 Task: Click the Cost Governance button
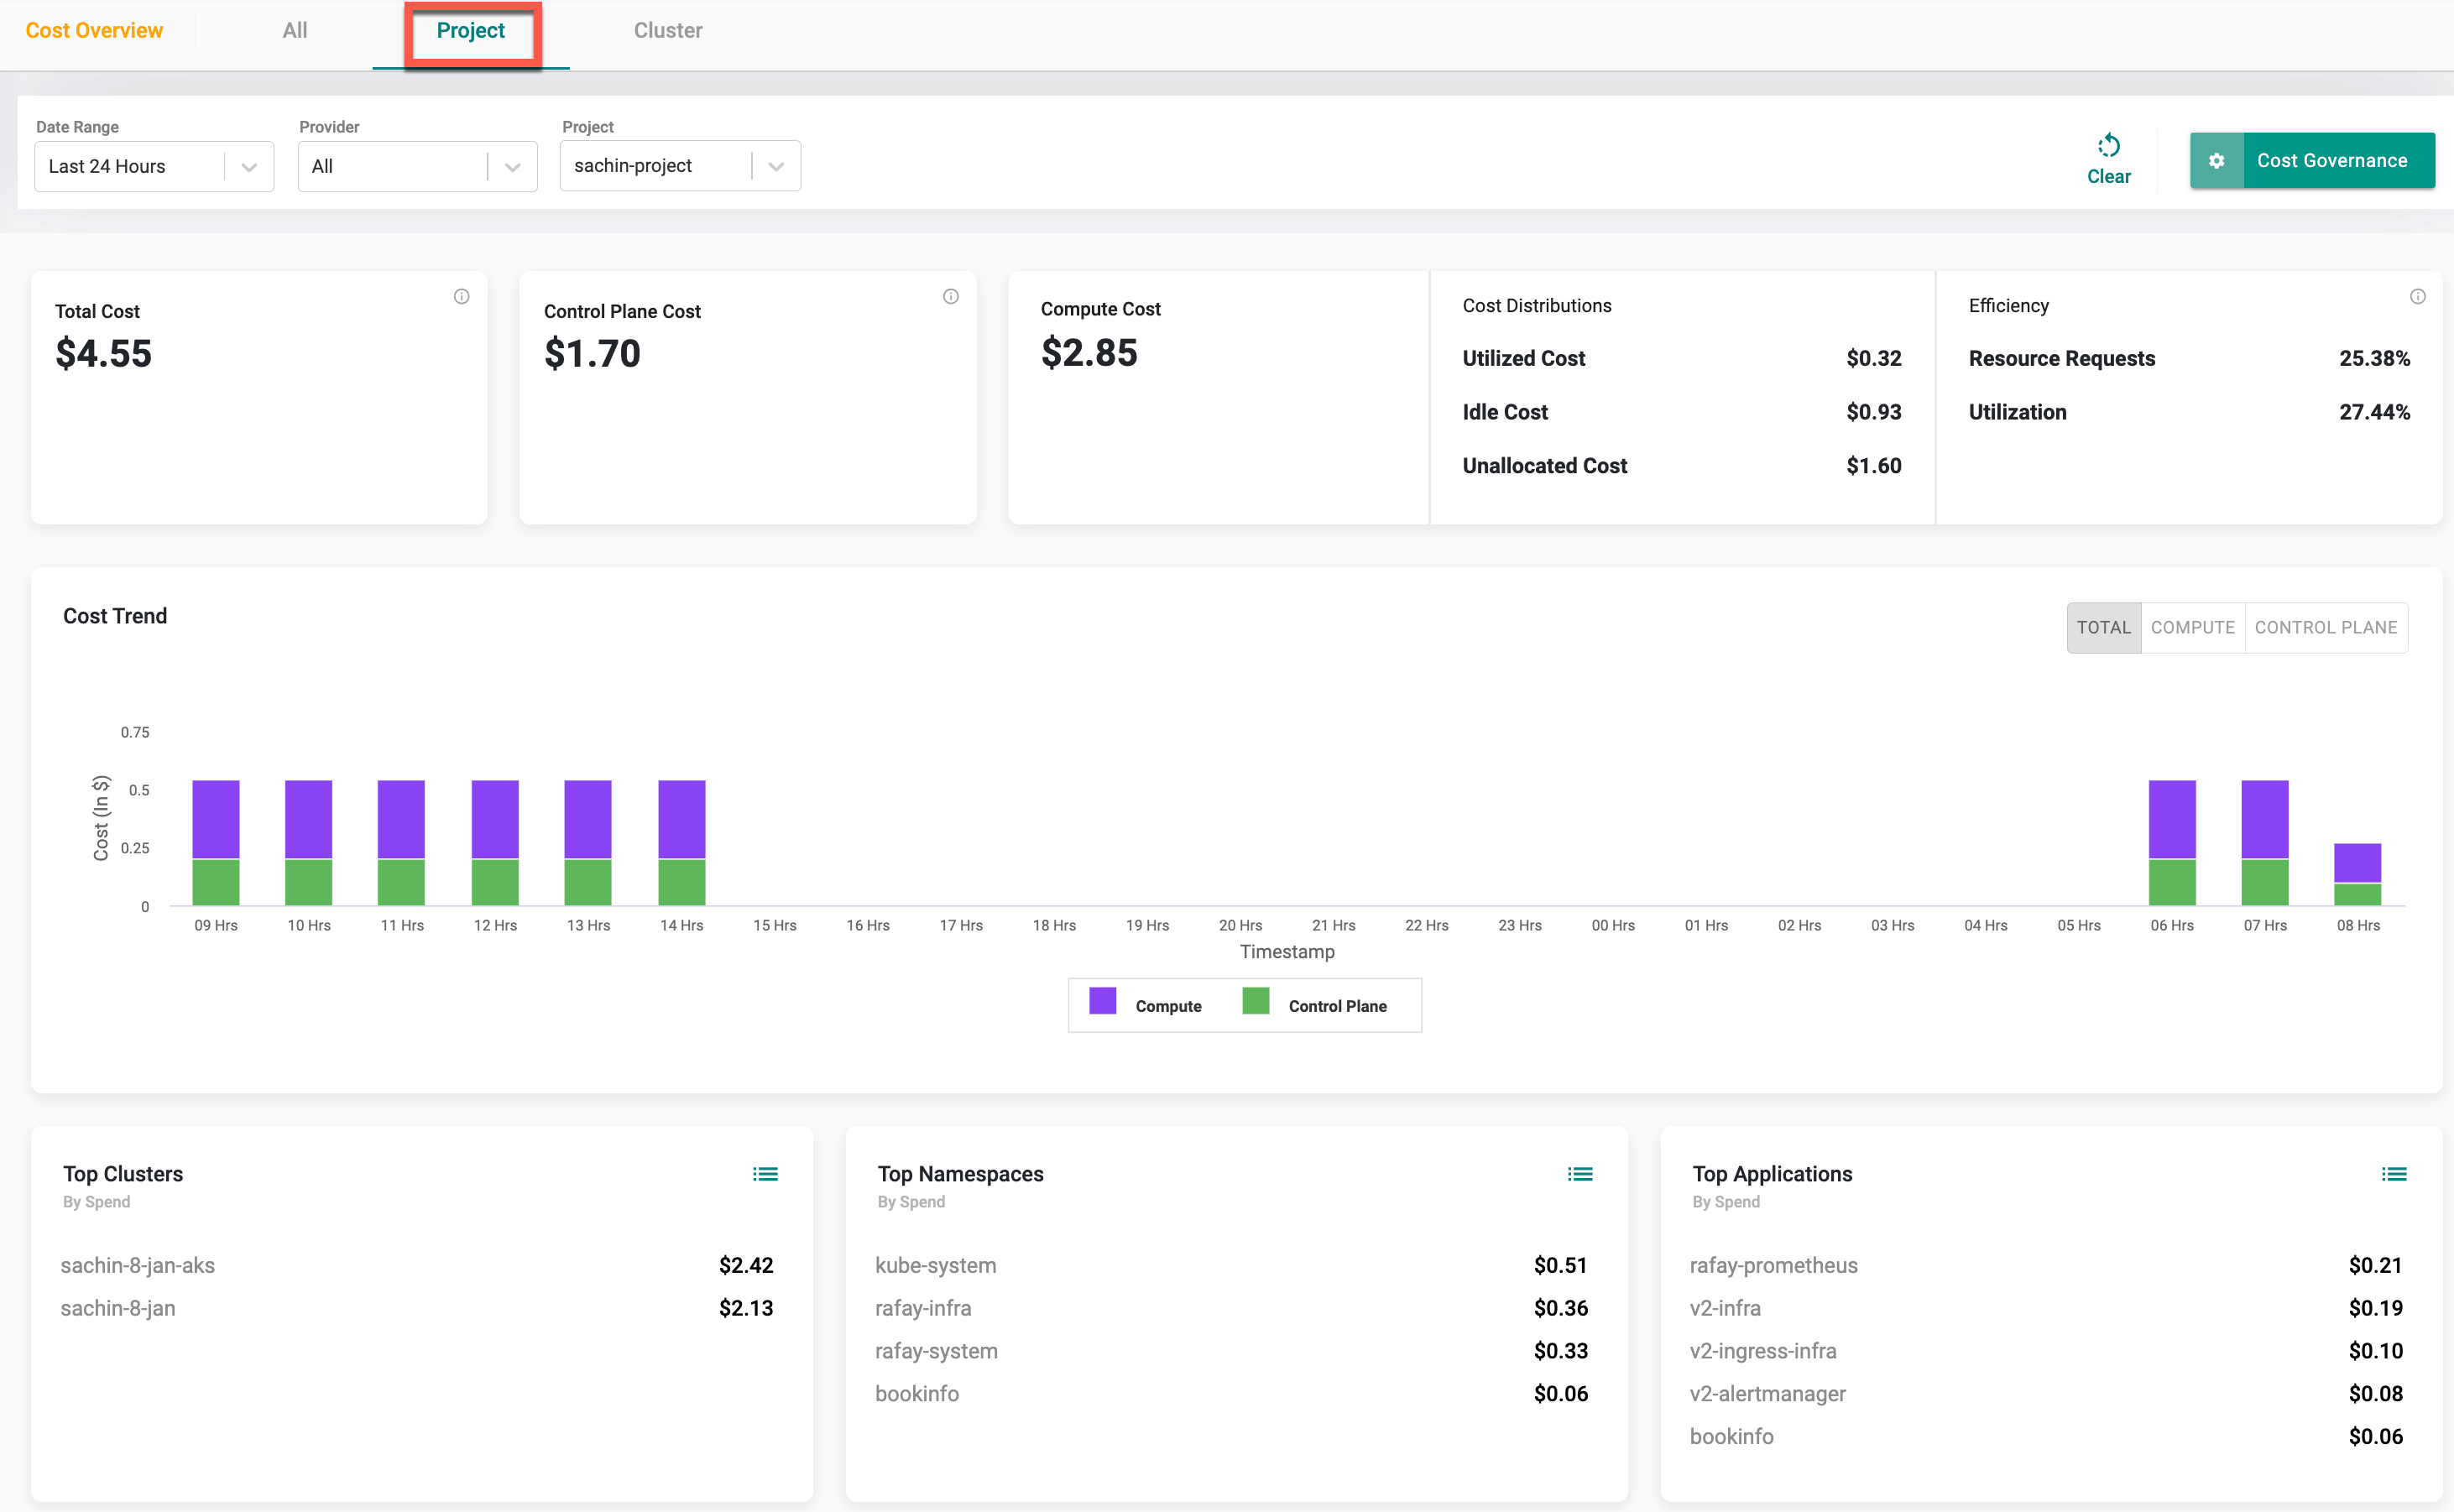(x=2309, y=158)
